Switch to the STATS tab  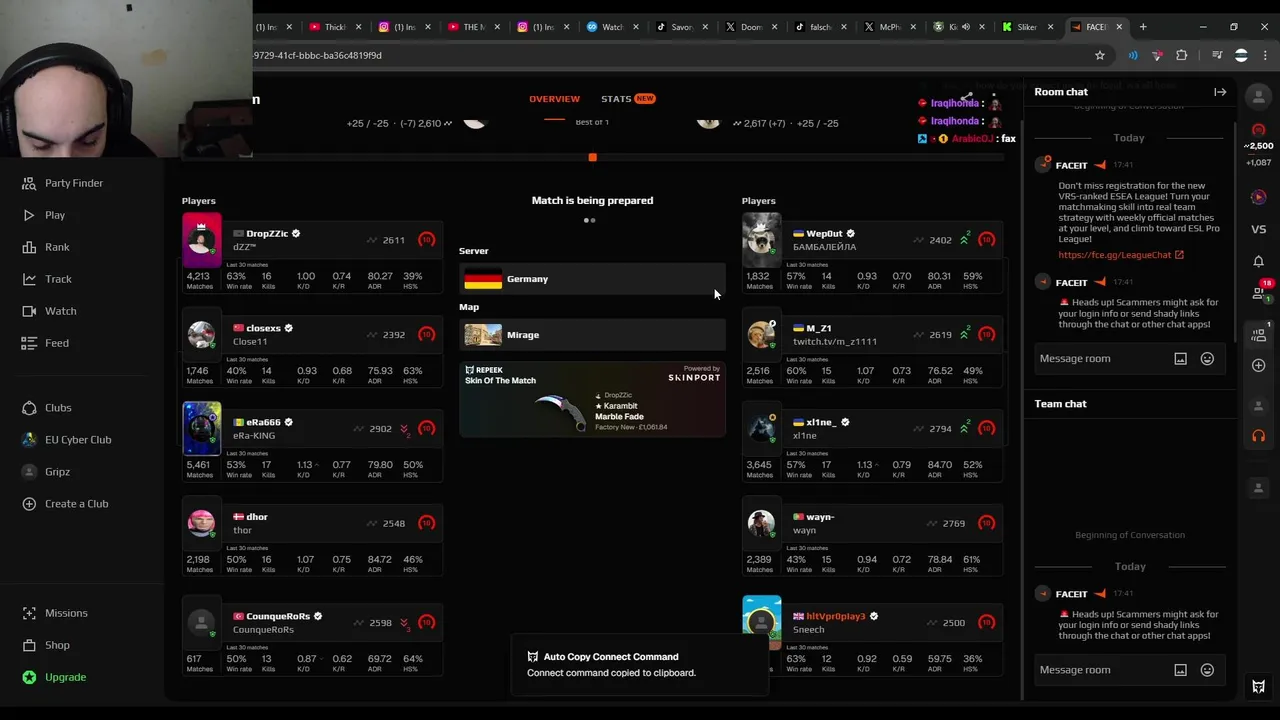628,99
